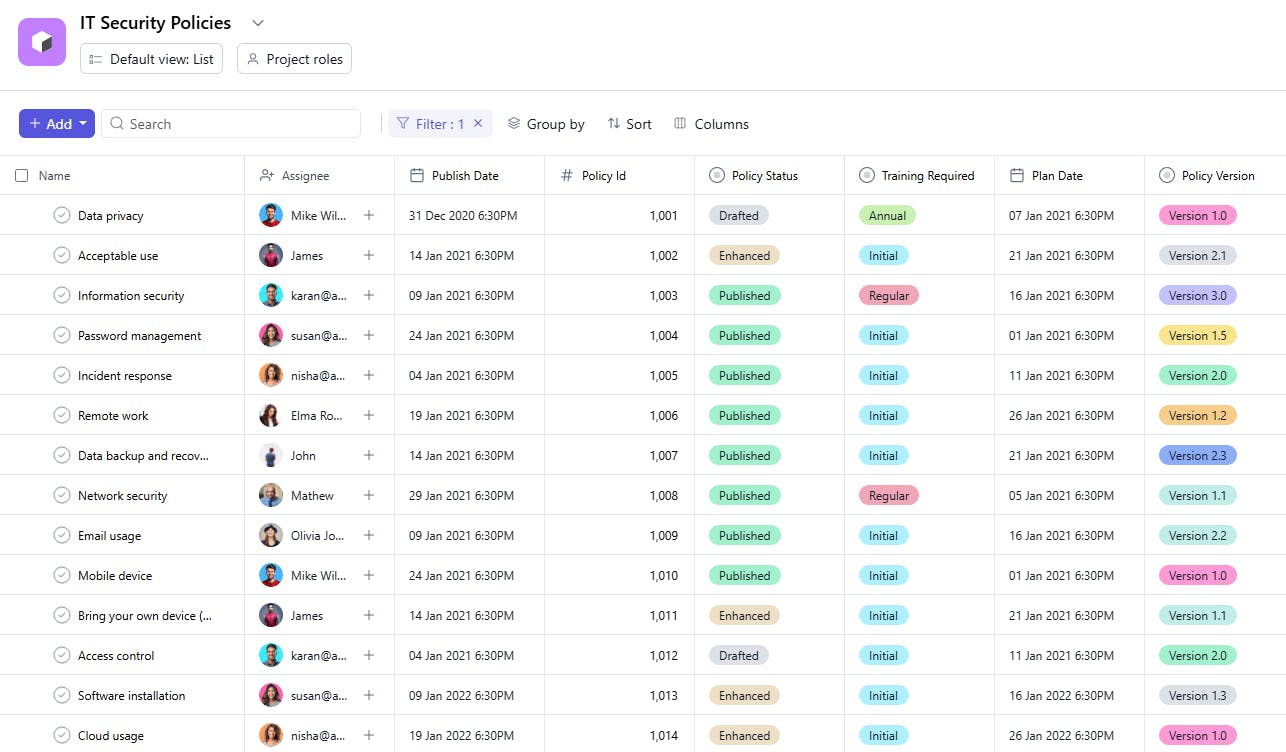
Task: Click karan avatar in Access control row
Action: click(x=271, y=655)
